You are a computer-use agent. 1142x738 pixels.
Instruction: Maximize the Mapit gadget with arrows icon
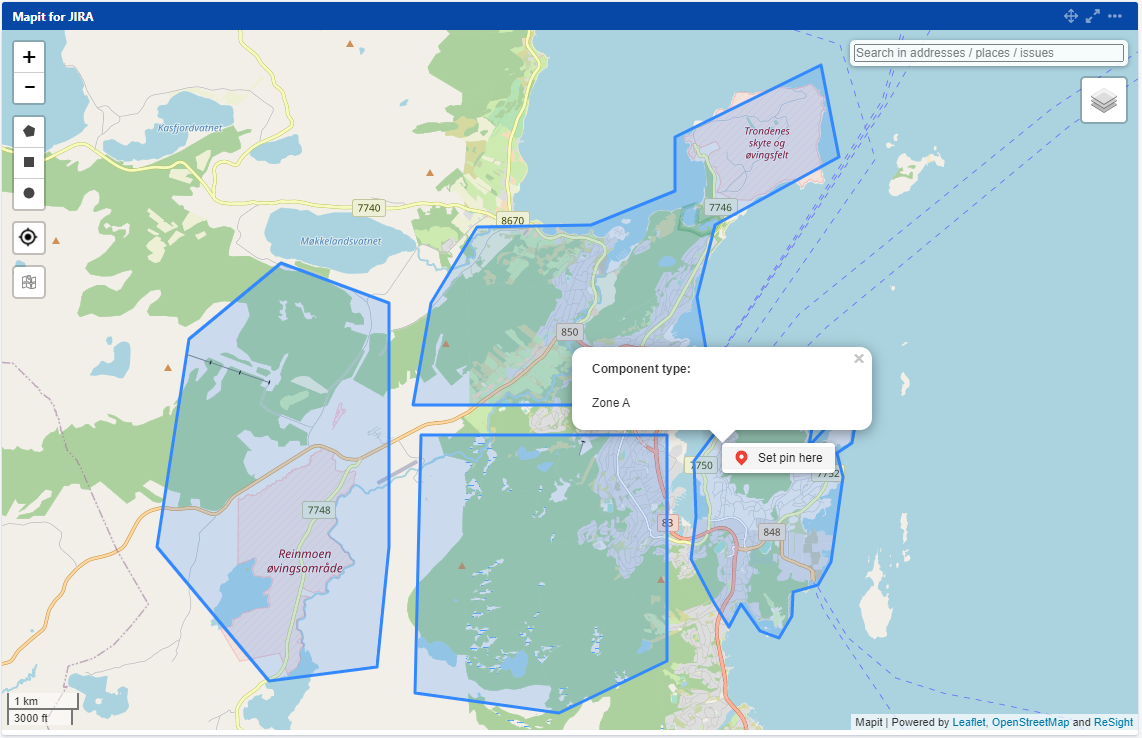[x=1093, y=16]
